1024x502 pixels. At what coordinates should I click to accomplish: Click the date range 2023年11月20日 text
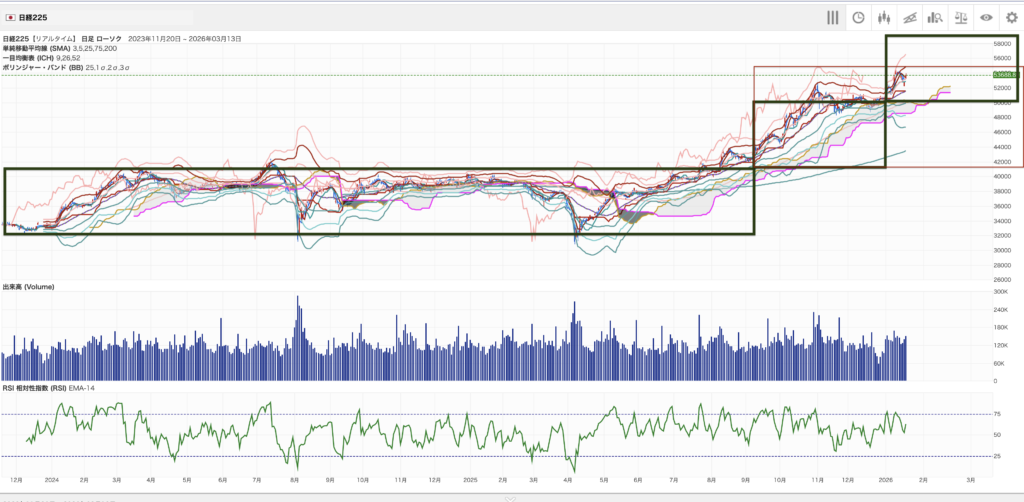pos(155,39)
